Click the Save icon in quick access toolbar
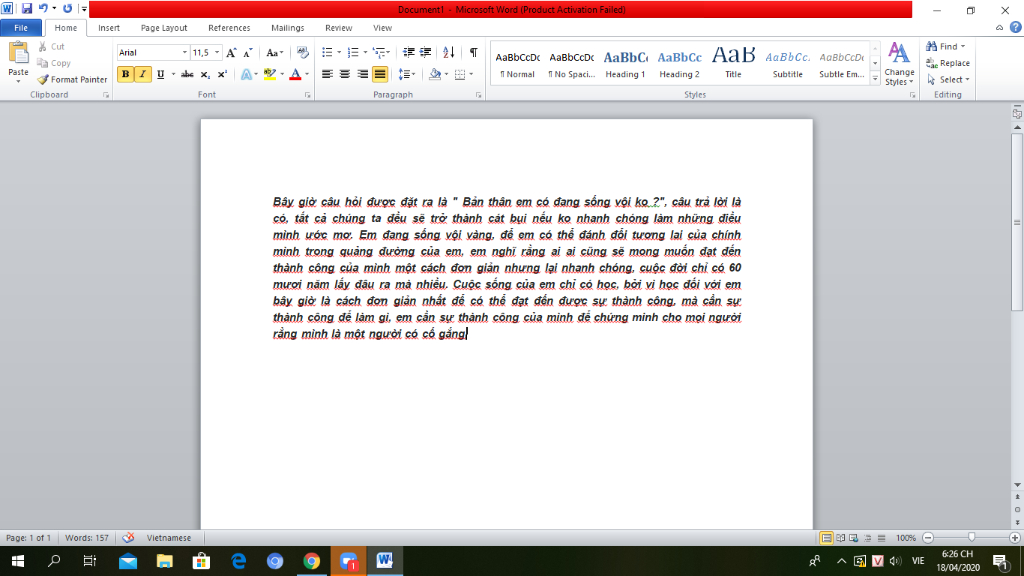The image size is (1024, 576). 27,9
